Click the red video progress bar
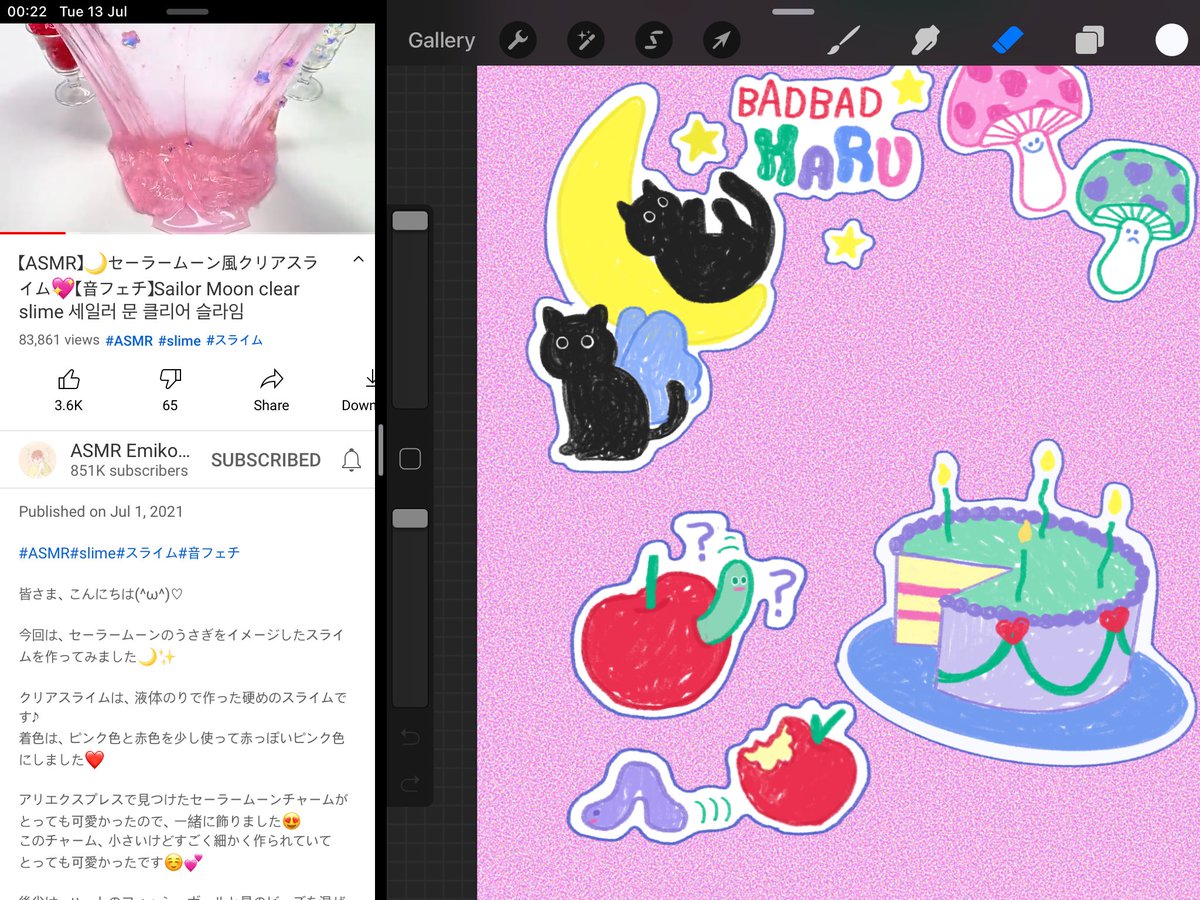 click(32, 233)
